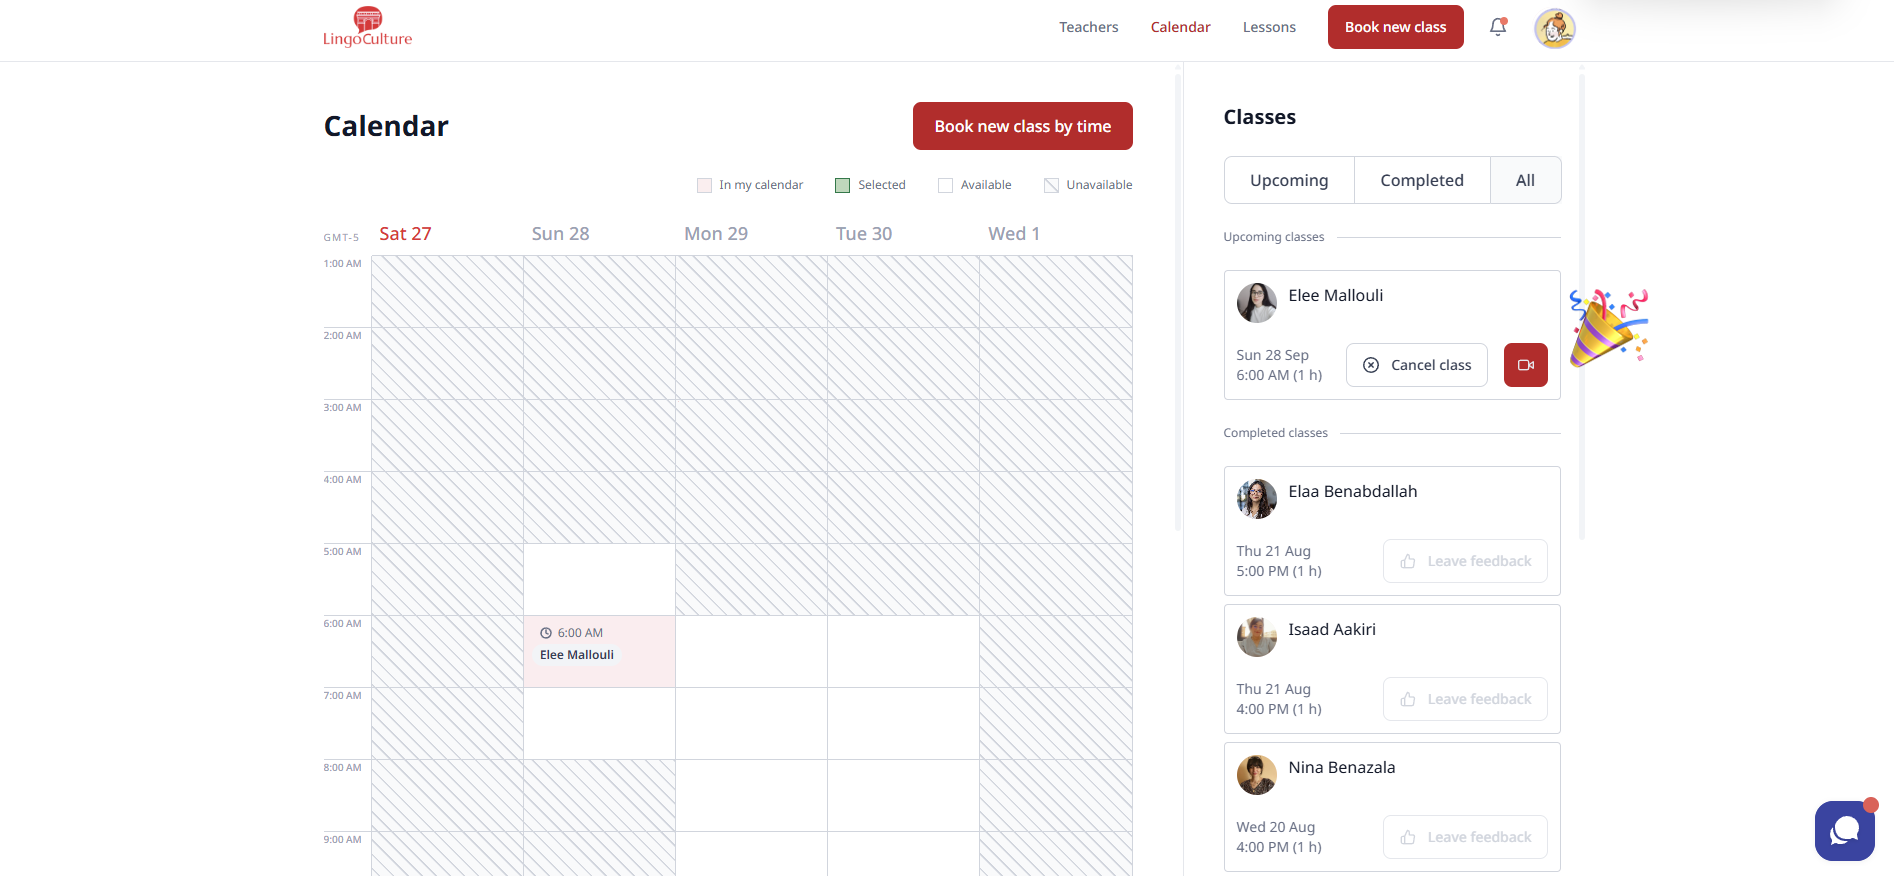Go to the Teachers page
Image resolution: width=1894 pixels, height=876 pixels.
point(1089,27)
